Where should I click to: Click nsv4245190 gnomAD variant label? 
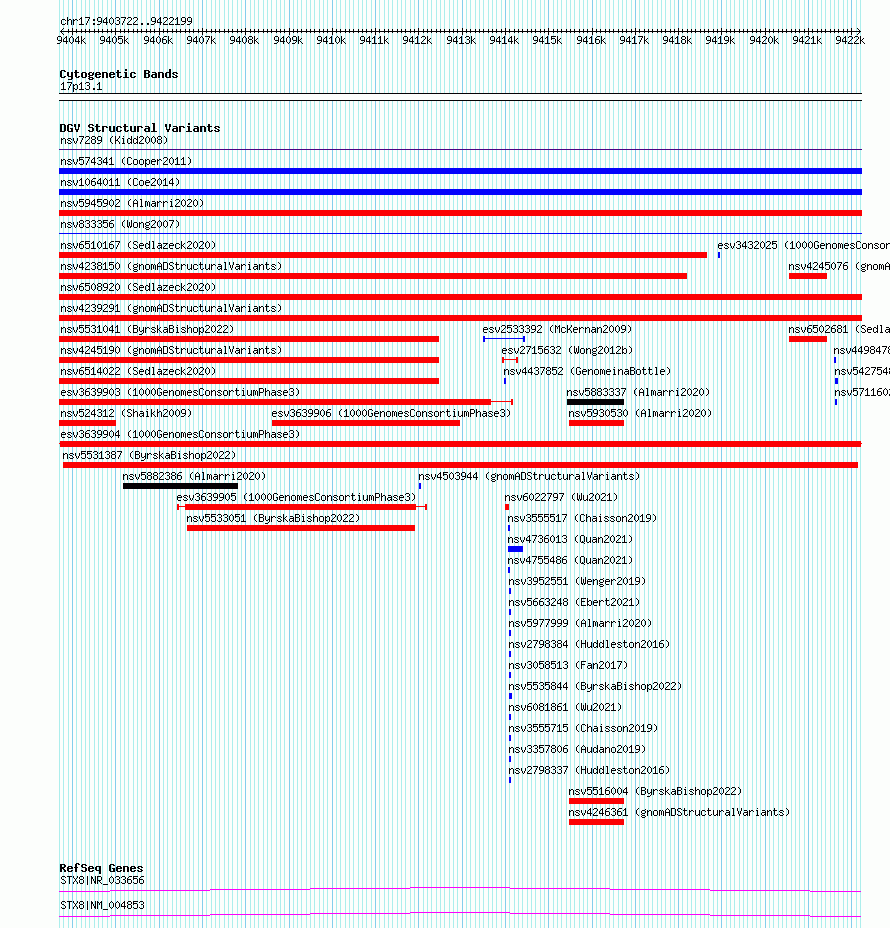tap(171, 350)
